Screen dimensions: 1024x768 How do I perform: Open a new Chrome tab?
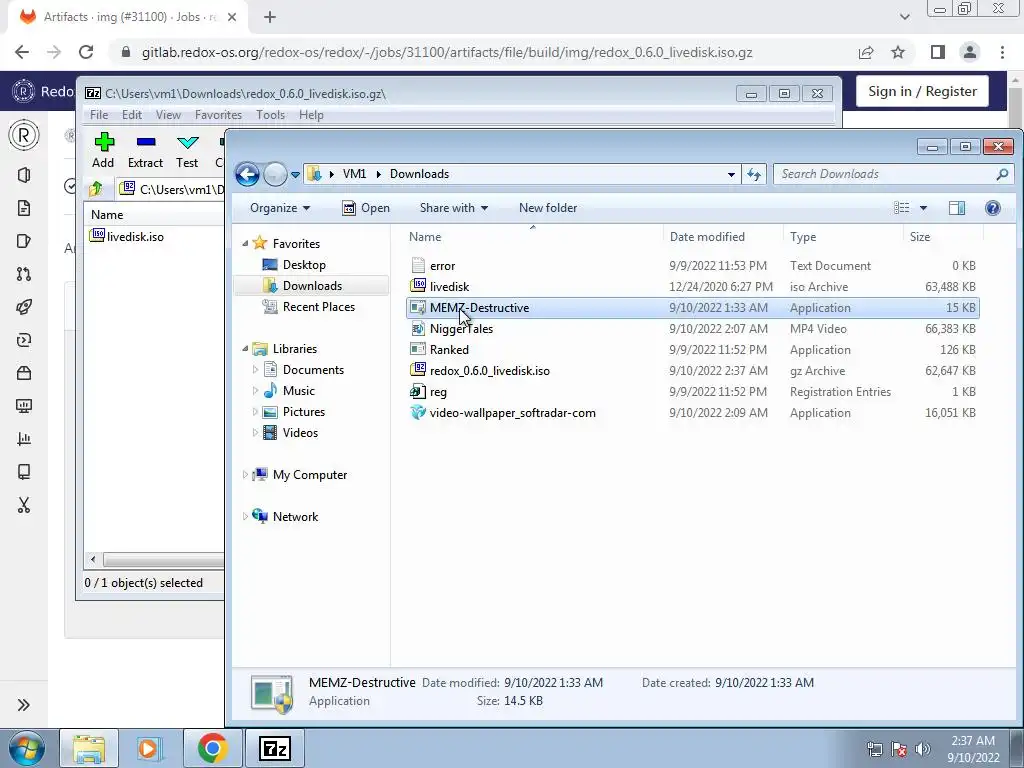(270, 17)
